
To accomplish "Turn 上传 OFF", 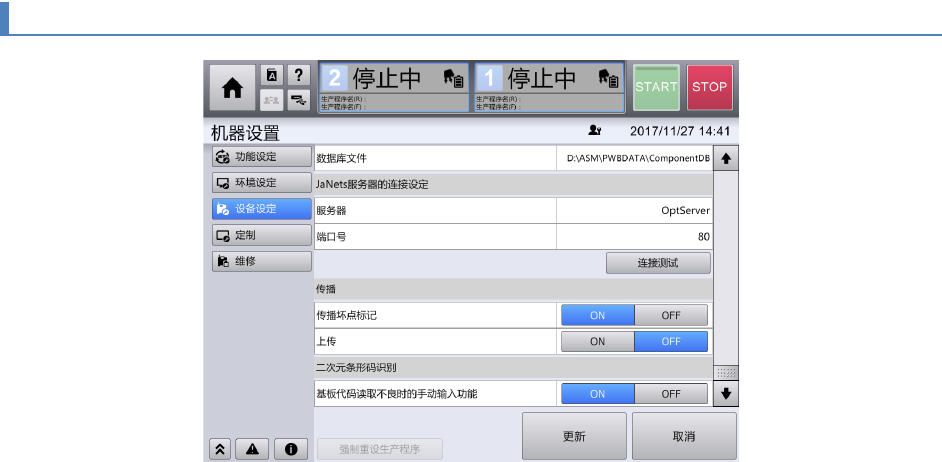I will tap(671, 341).
